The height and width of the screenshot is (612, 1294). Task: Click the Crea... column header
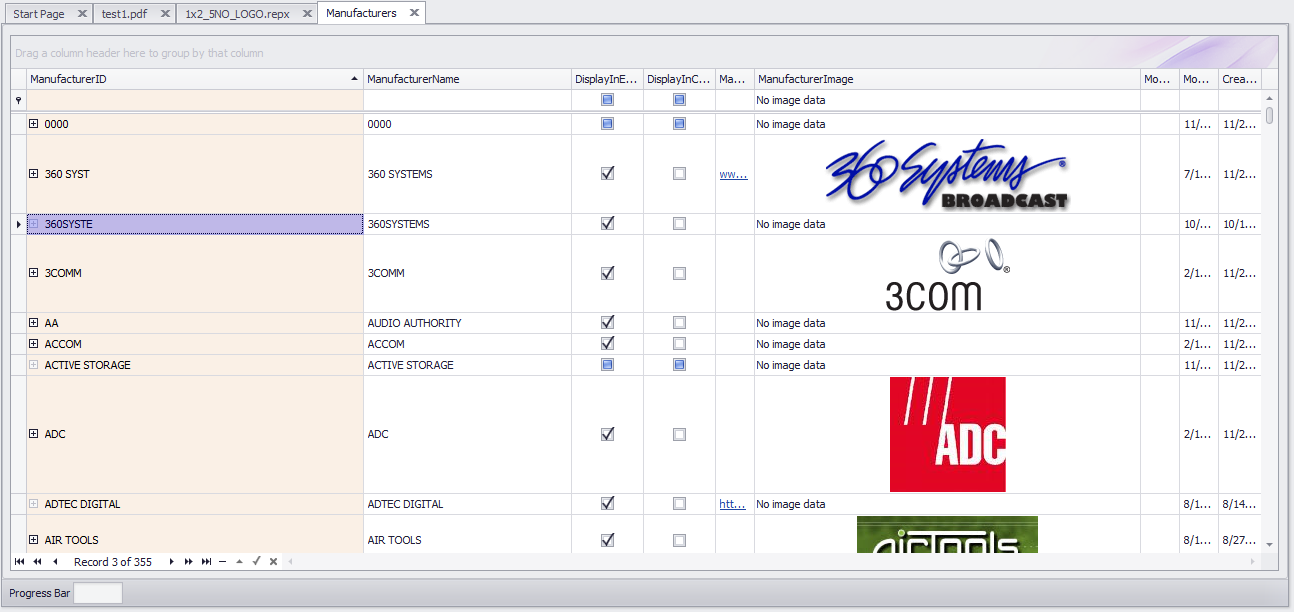coord(1240,79)
